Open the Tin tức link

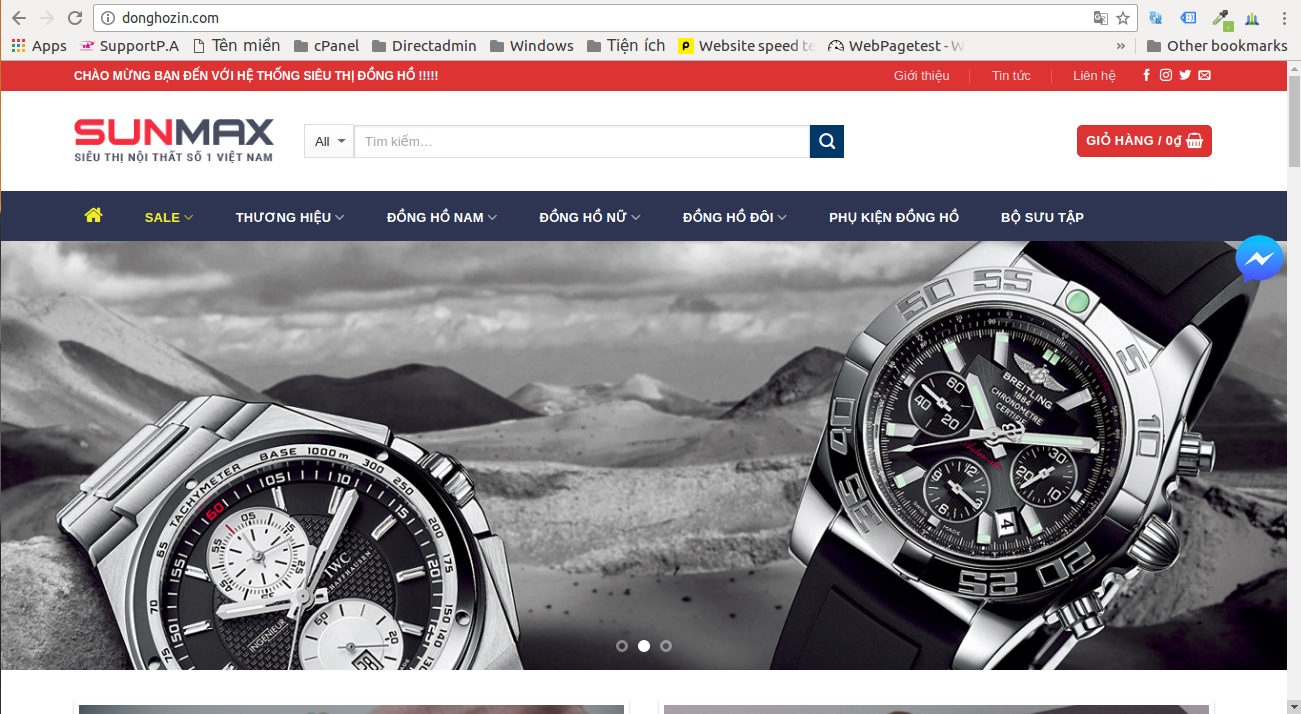pos(1011,76)
